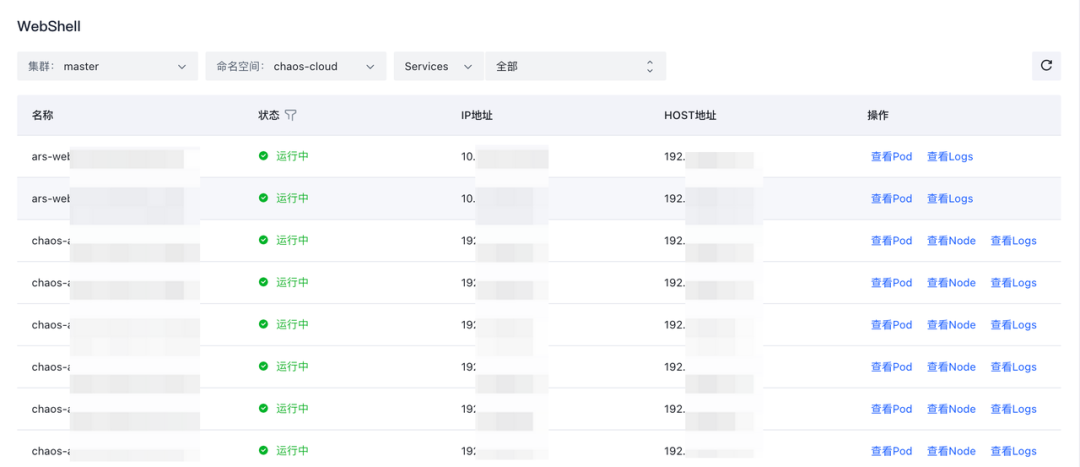Open 查看Logs in the first chaos row
Image resolution: width=1080 pixels, height=467 pixels.
1013,241
